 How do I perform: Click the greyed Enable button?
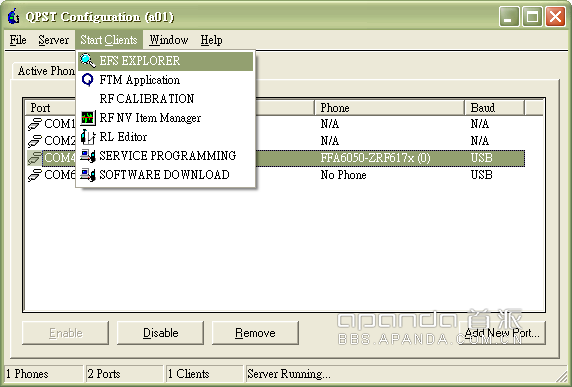[x=65, y=333]
